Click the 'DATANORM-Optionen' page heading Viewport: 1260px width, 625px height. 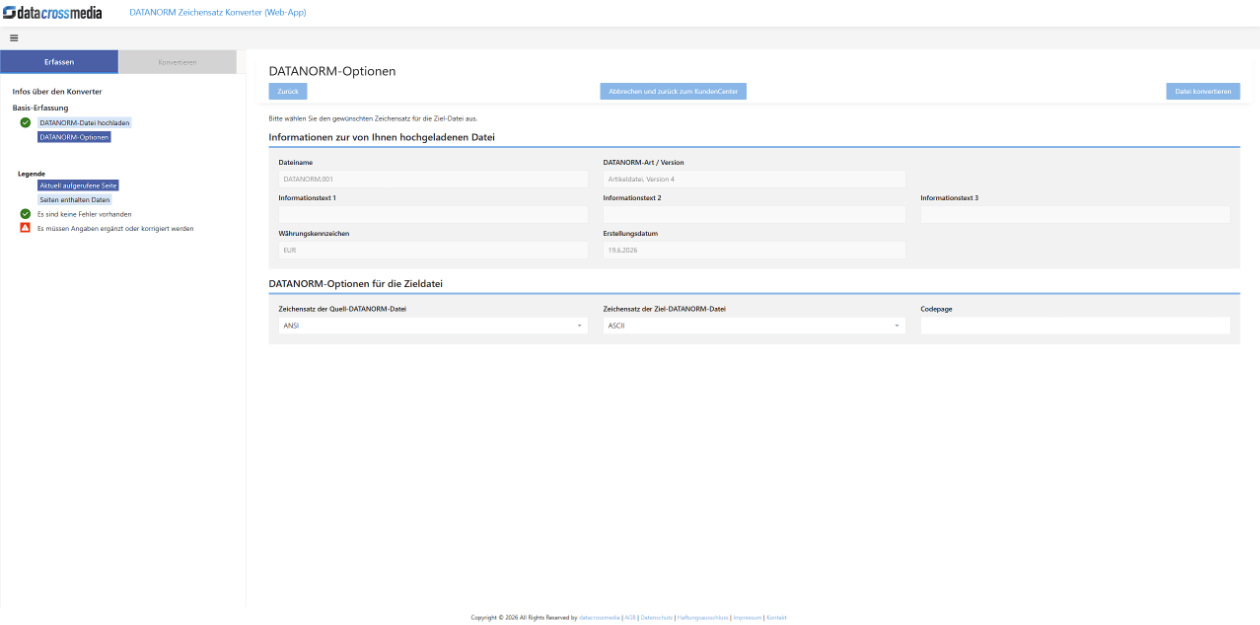[332, 71]
